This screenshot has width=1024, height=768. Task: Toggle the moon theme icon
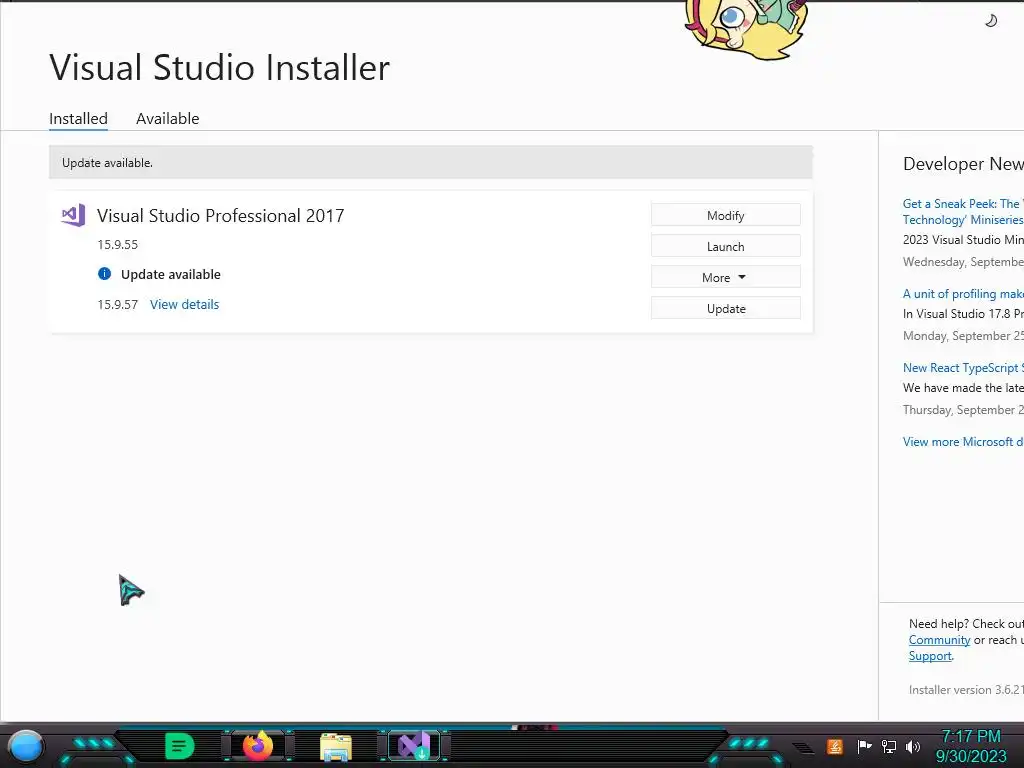[x=991, y=21]
